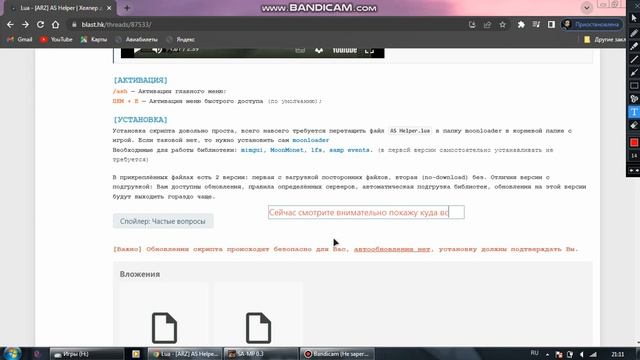The image size is (640, 360).
Task: Open browser extensions puzzle menu
Action: click(521, 24)
